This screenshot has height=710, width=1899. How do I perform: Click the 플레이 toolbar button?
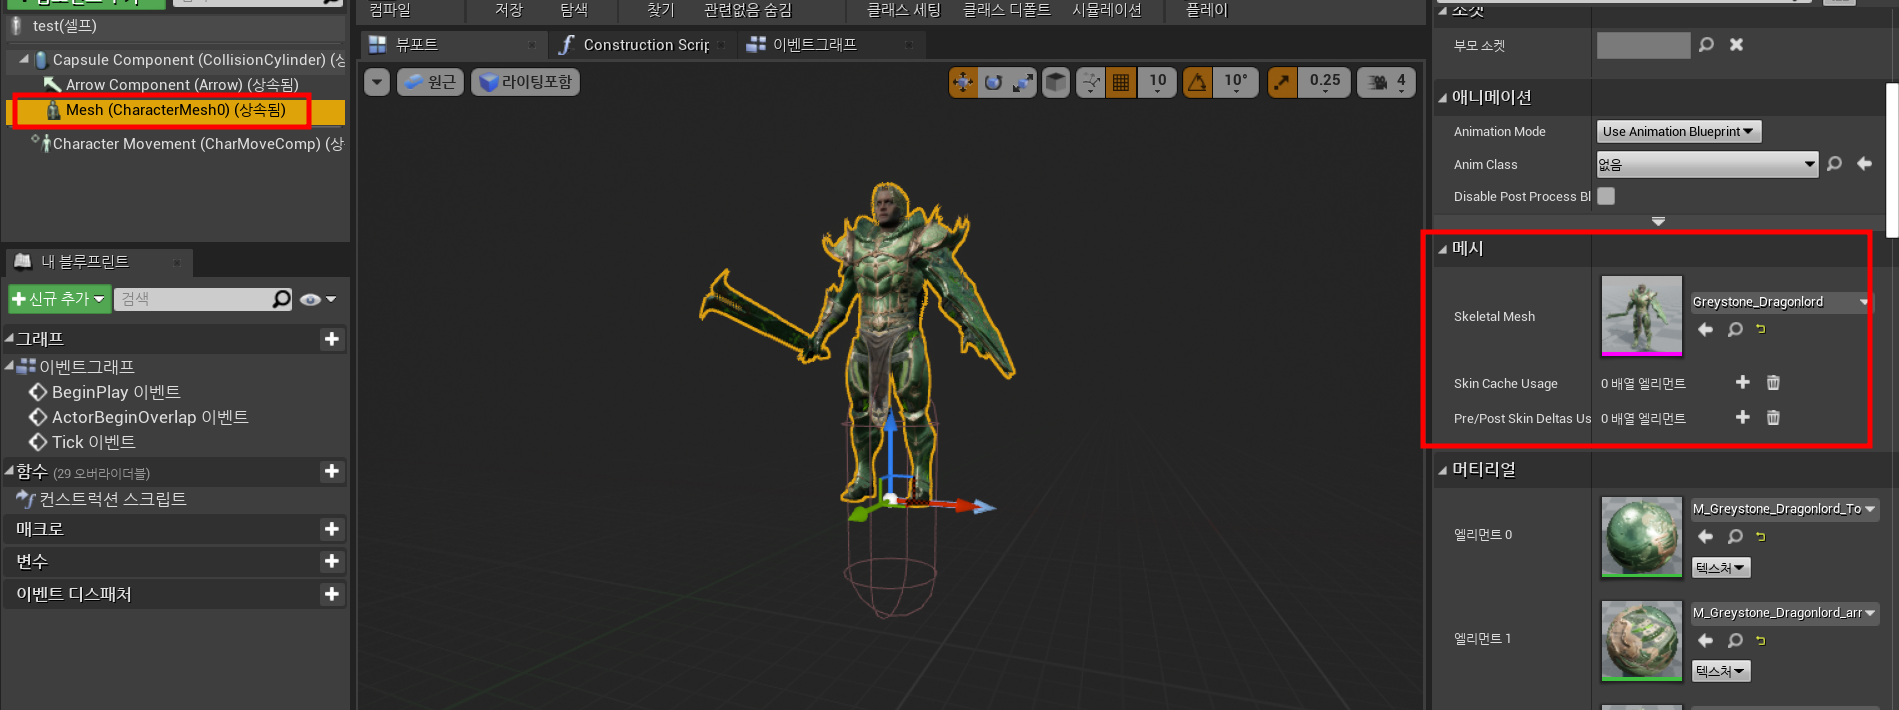[1206, 11]
